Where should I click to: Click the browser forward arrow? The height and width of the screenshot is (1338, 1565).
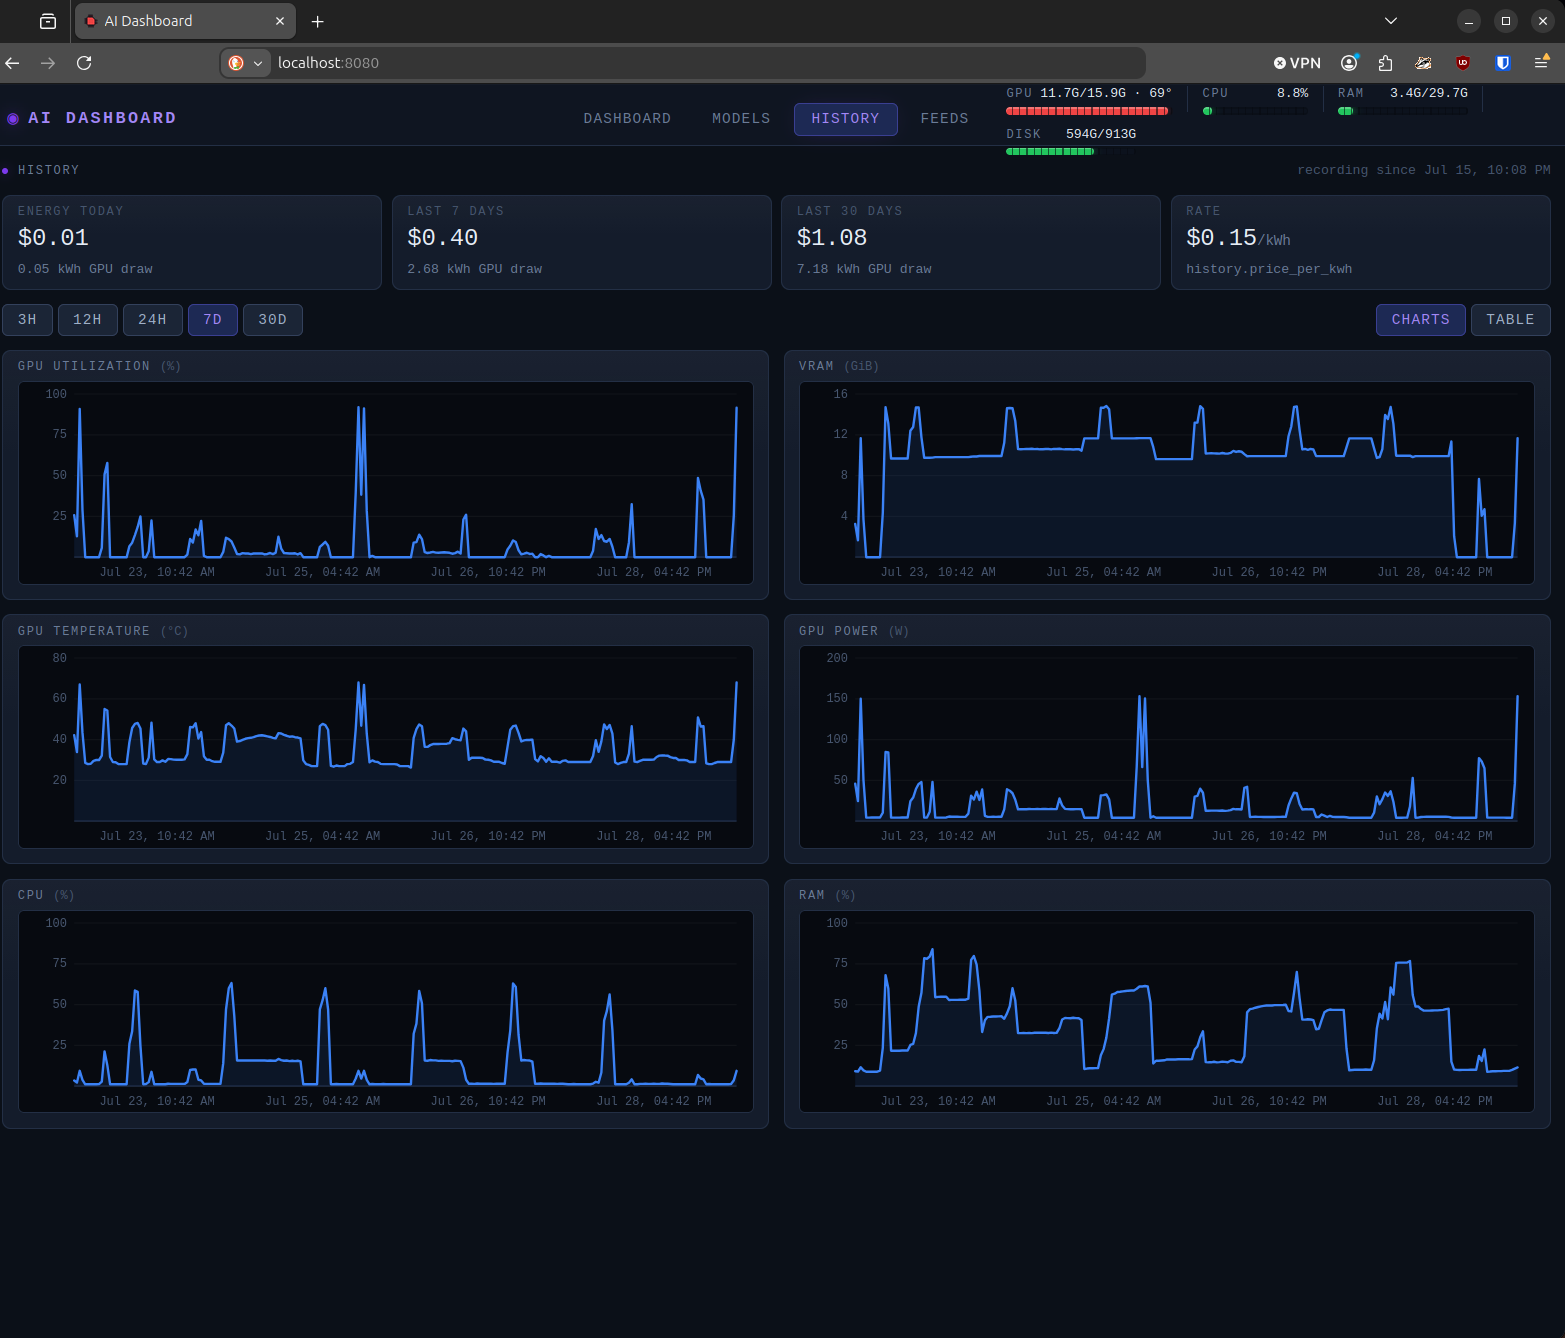48,63
